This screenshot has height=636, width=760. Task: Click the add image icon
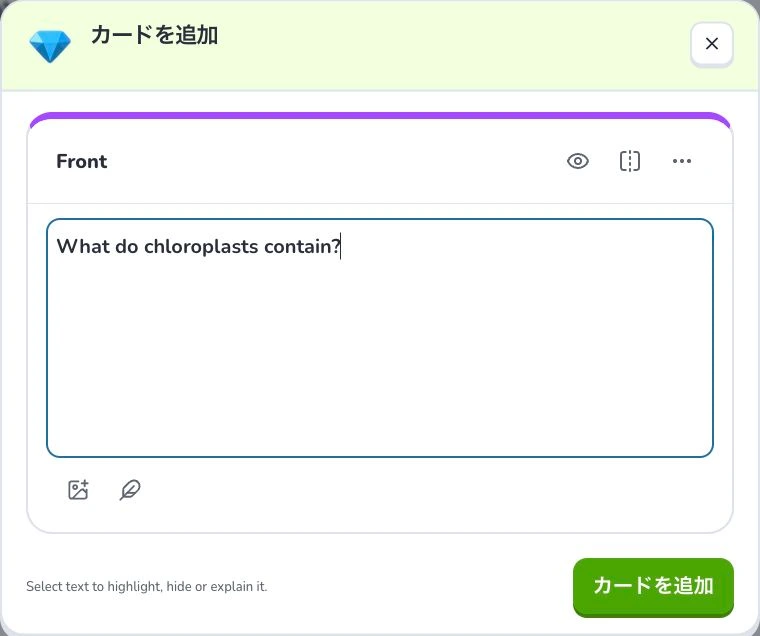click(x=79, y=490)
